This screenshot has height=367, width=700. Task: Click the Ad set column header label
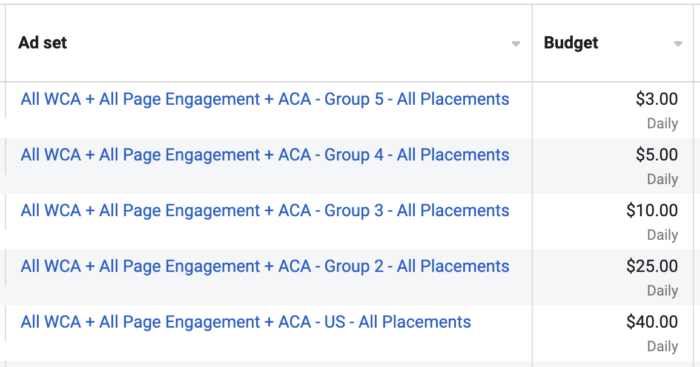pyautogui.click(x=42, y=43)
